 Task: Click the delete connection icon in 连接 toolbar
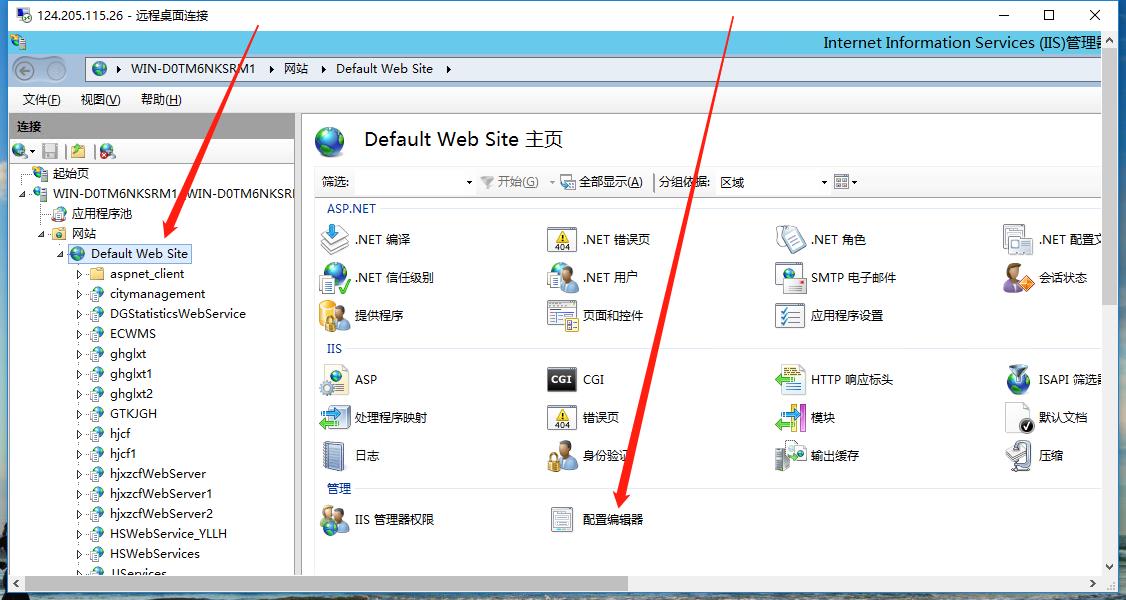coord(107,151)
